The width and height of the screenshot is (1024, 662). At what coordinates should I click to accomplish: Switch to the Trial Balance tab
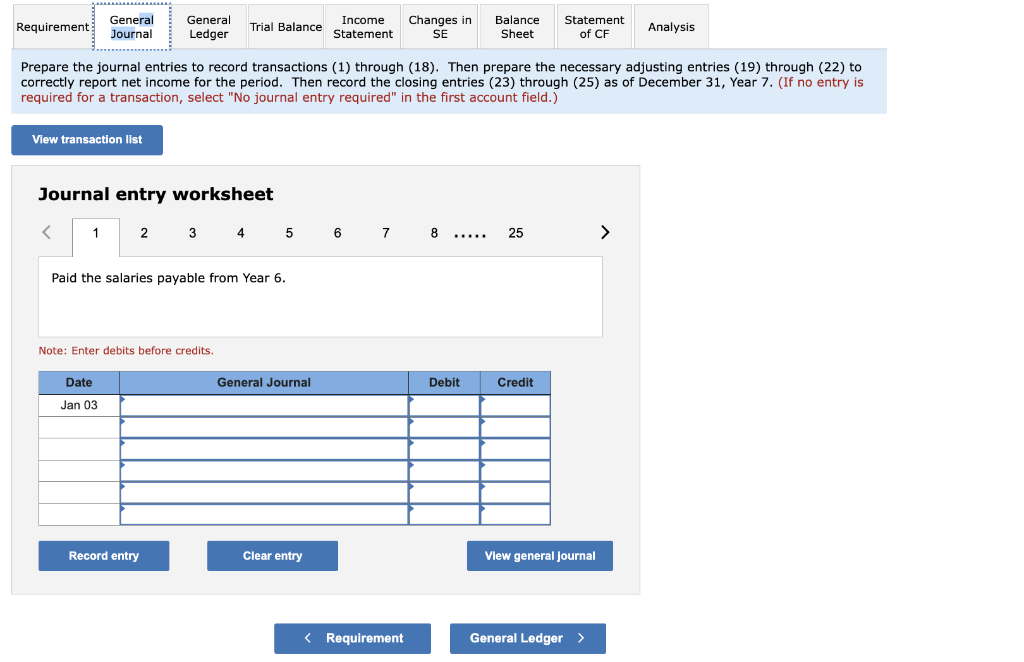285,26
